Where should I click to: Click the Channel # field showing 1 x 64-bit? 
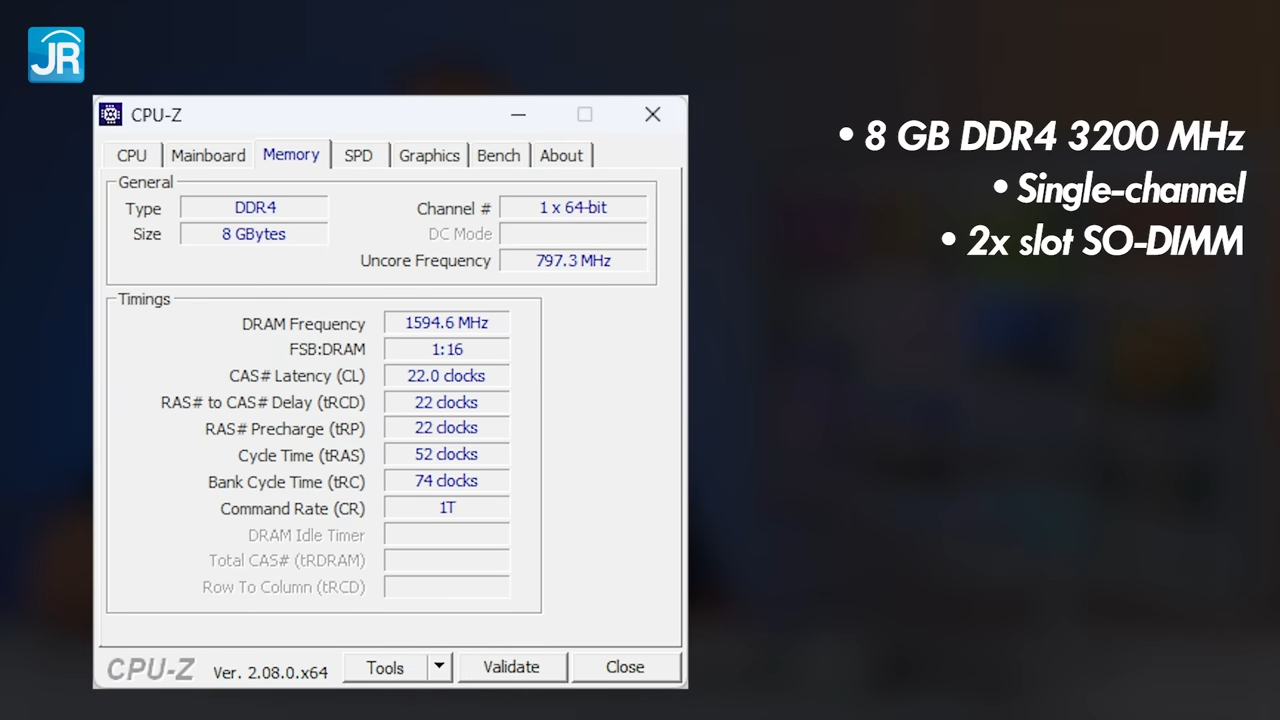573,208
